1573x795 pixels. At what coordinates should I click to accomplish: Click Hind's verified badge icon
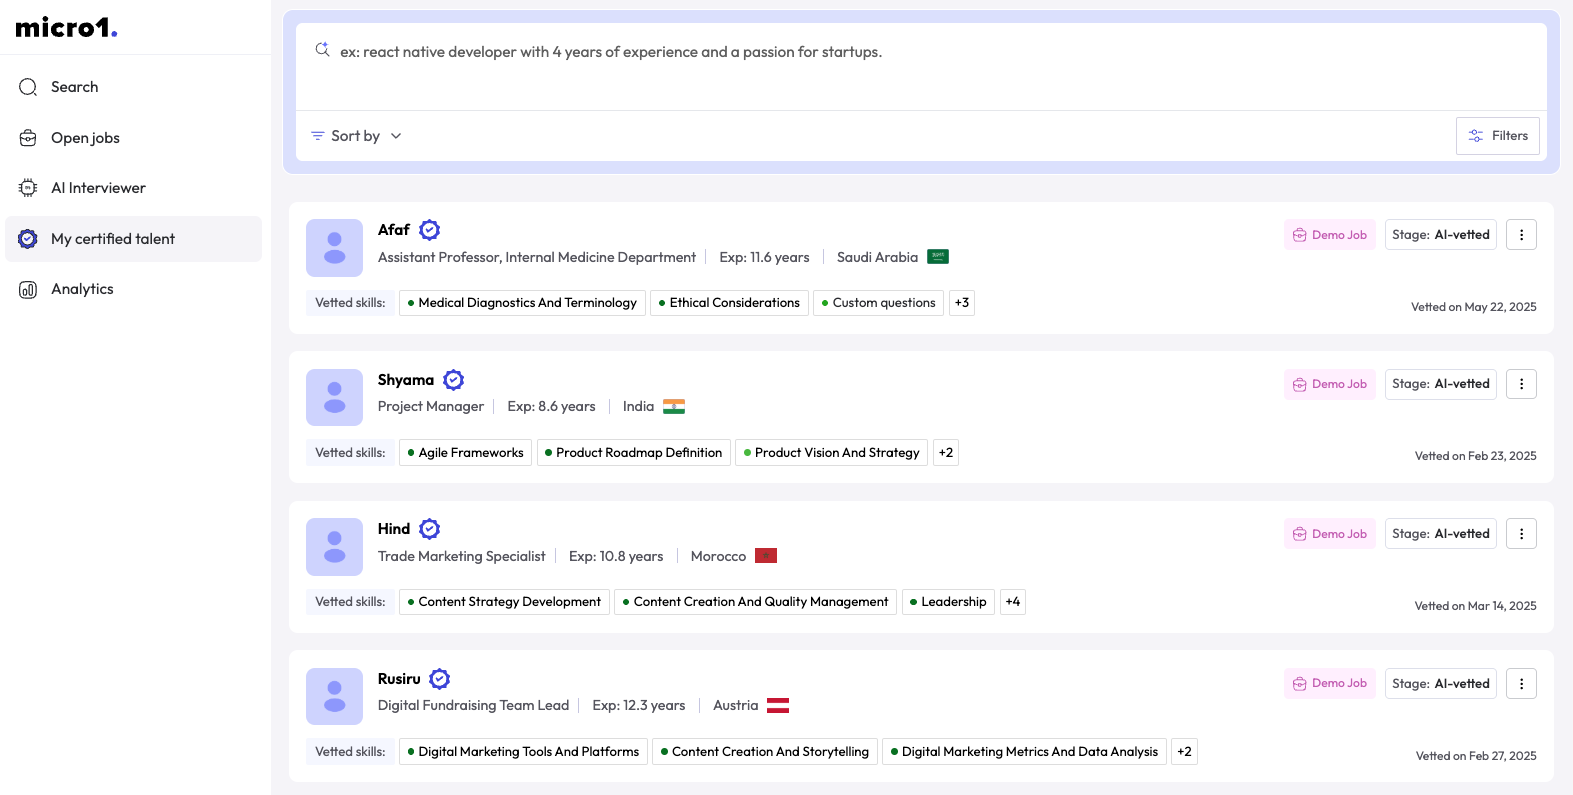(430, 529)
